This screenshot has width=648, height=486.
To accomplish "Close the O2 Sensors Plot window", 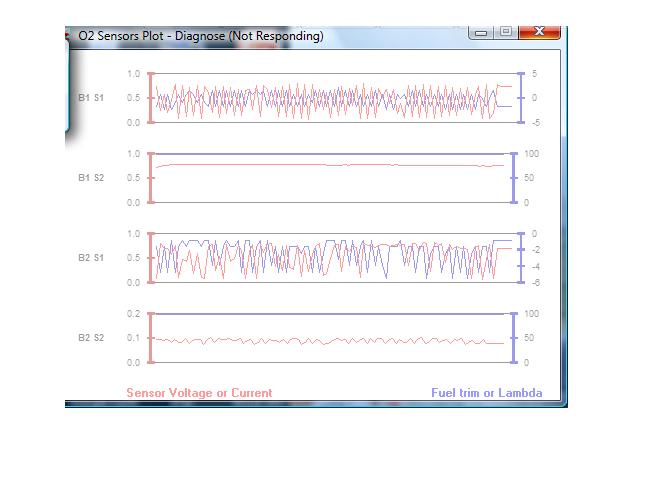I will point(539,31).
